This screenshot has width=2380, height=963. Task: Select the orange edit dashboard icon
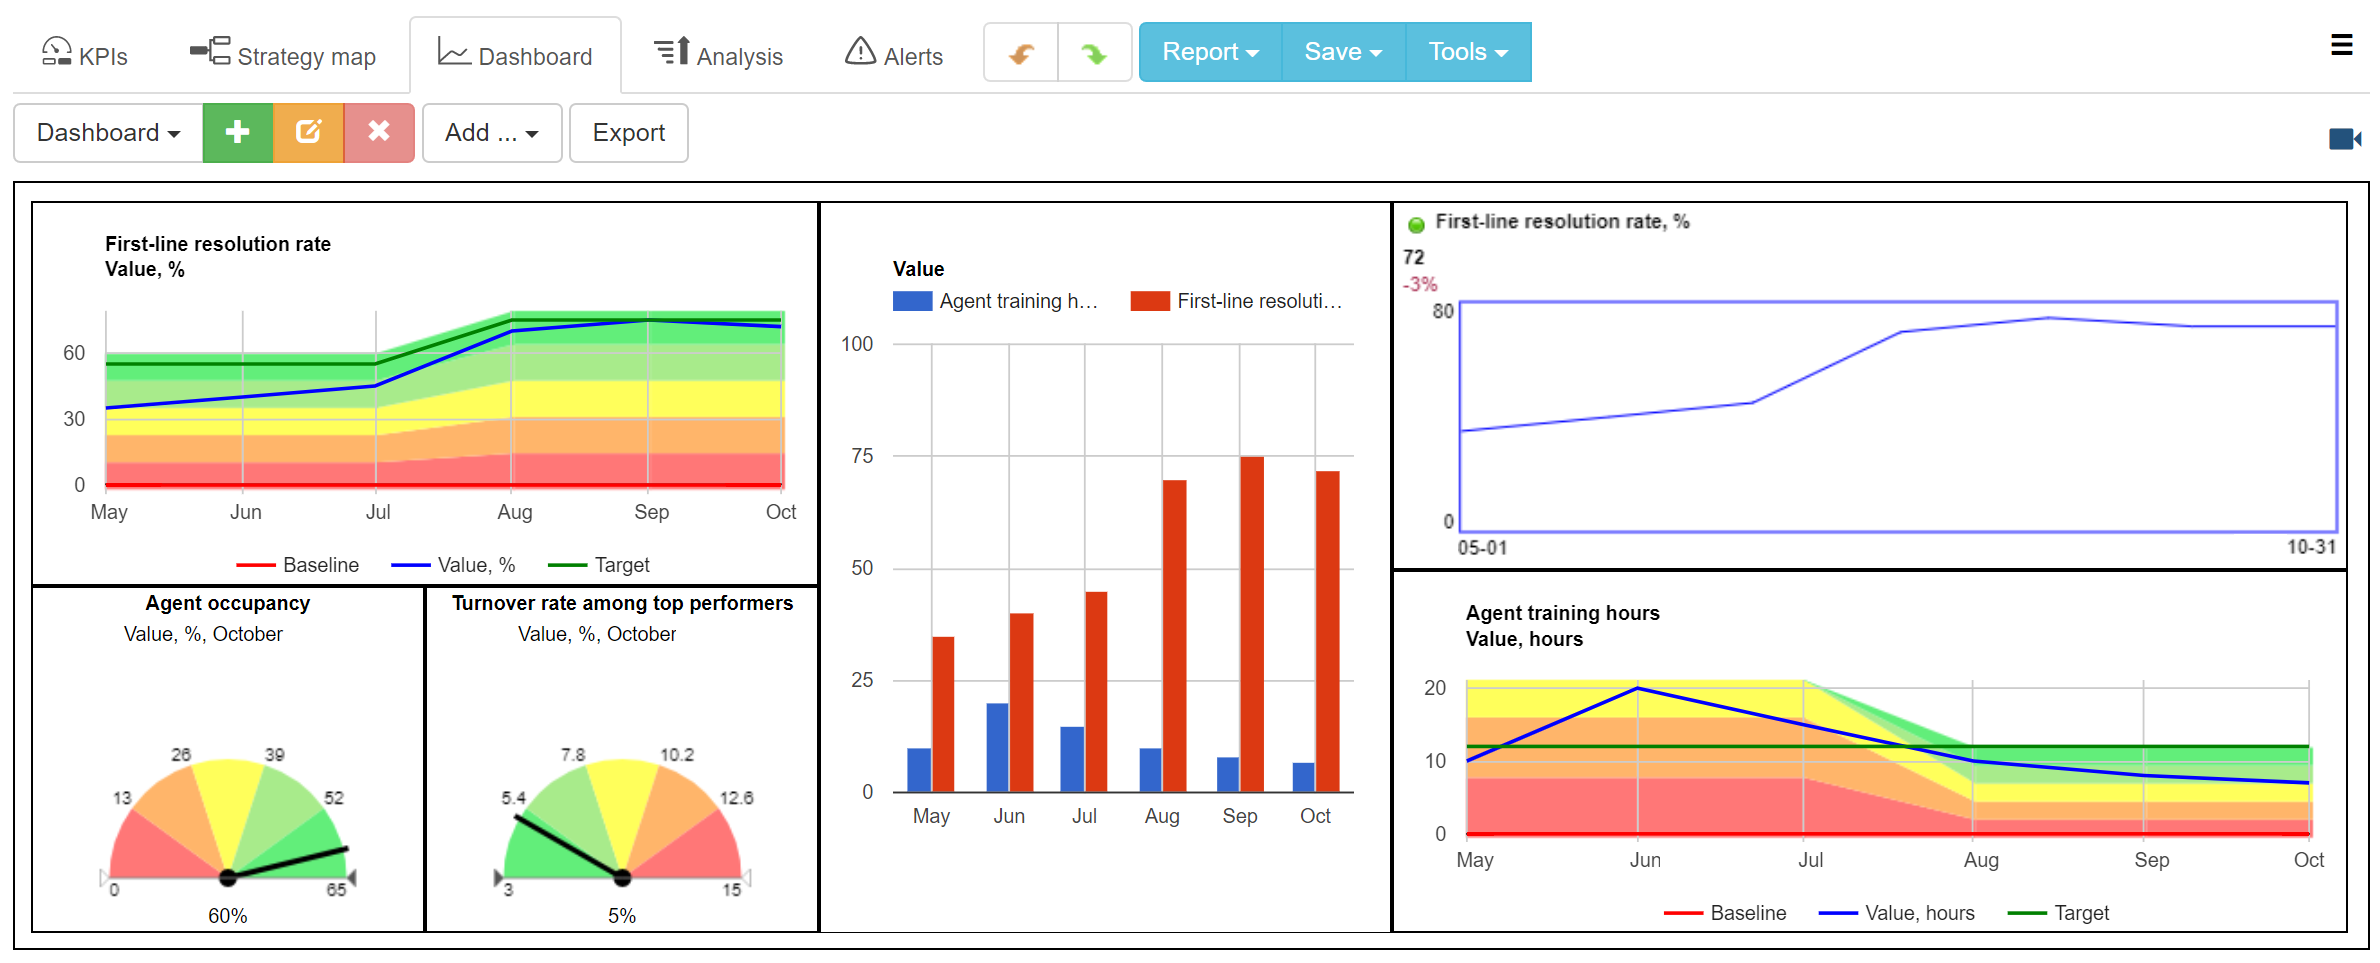(x=309, y=132)
